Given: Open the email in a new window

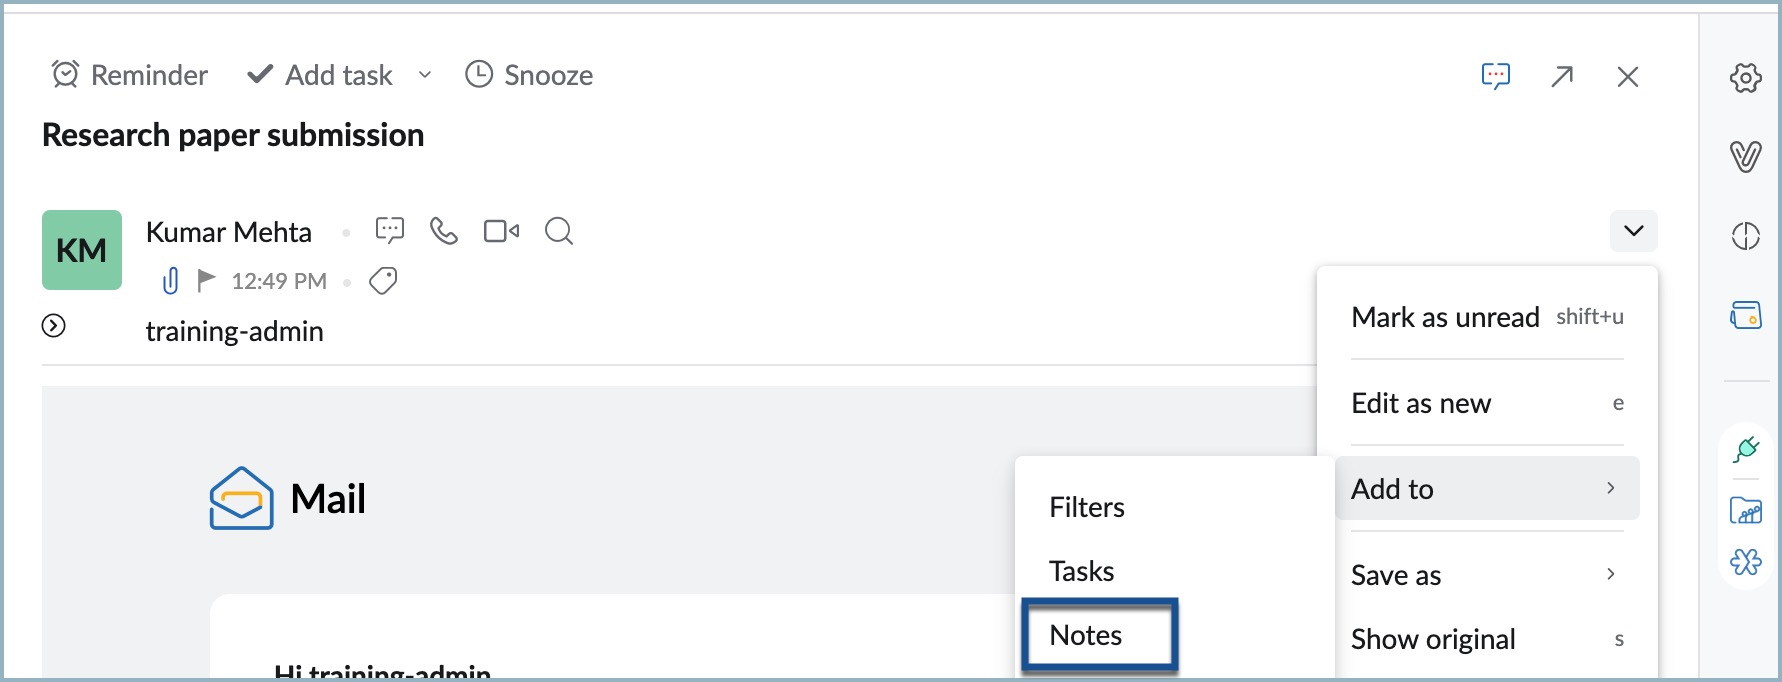Looking at the screenshot, I should click(x=1562, y=76).
